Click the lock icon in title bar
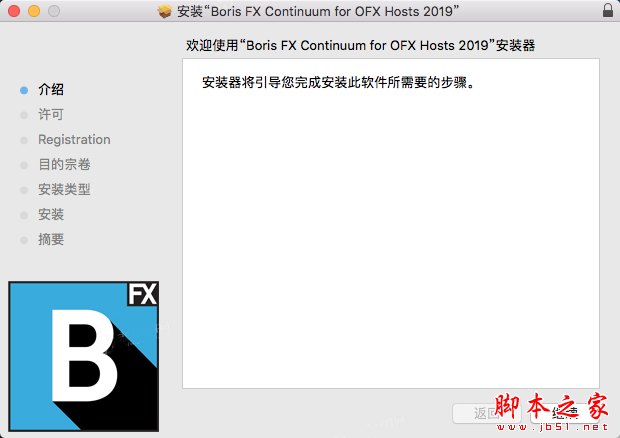620x438 pixels. (608, 11)
